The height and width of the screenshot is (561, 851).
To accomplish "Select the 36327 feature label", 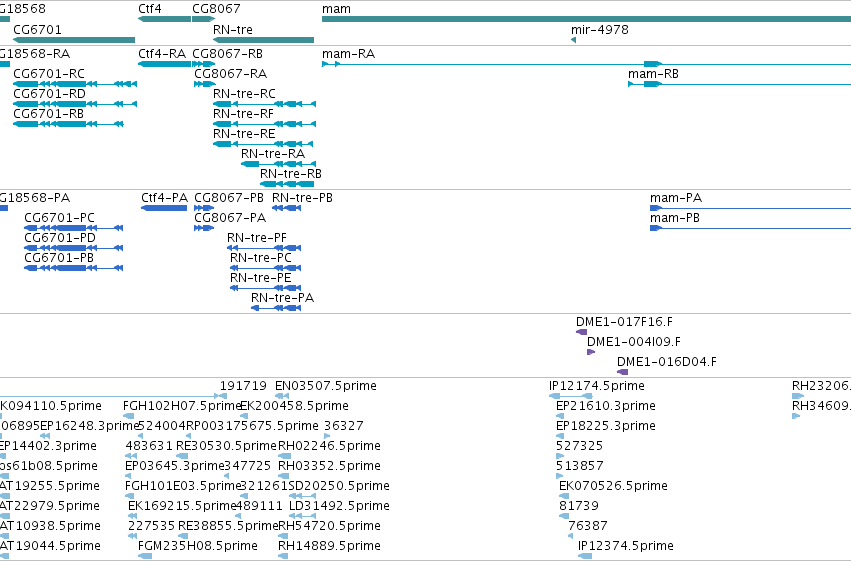I will 344,426.
